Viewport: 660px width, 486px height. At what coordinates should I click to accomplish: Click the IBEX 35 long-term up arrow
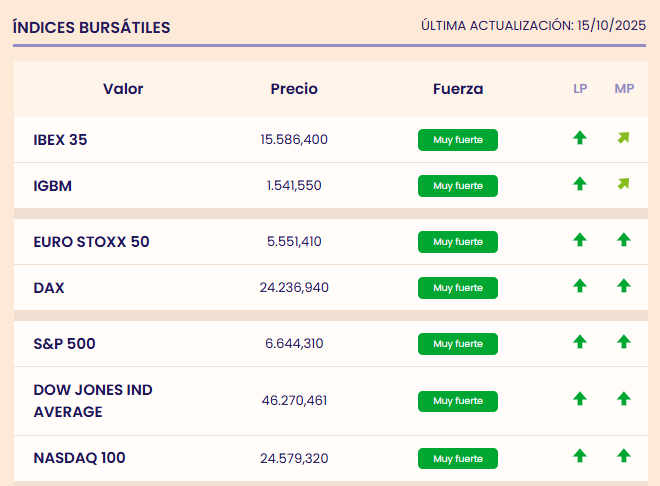coord(579,139)
